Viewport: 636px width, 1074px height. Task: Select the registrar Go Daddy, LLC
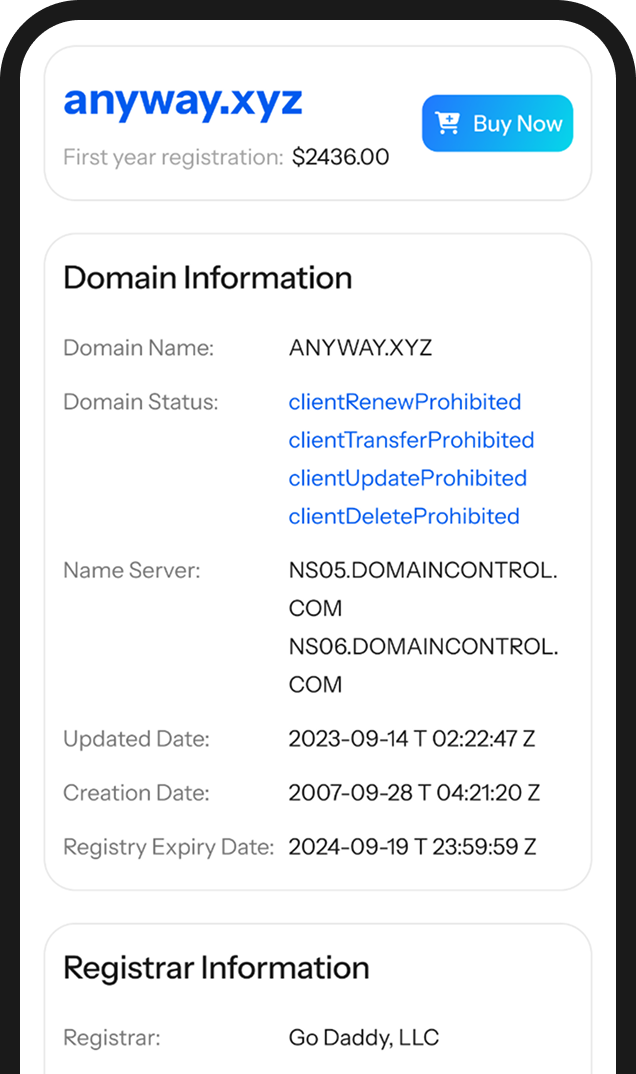click(364, 1038)
